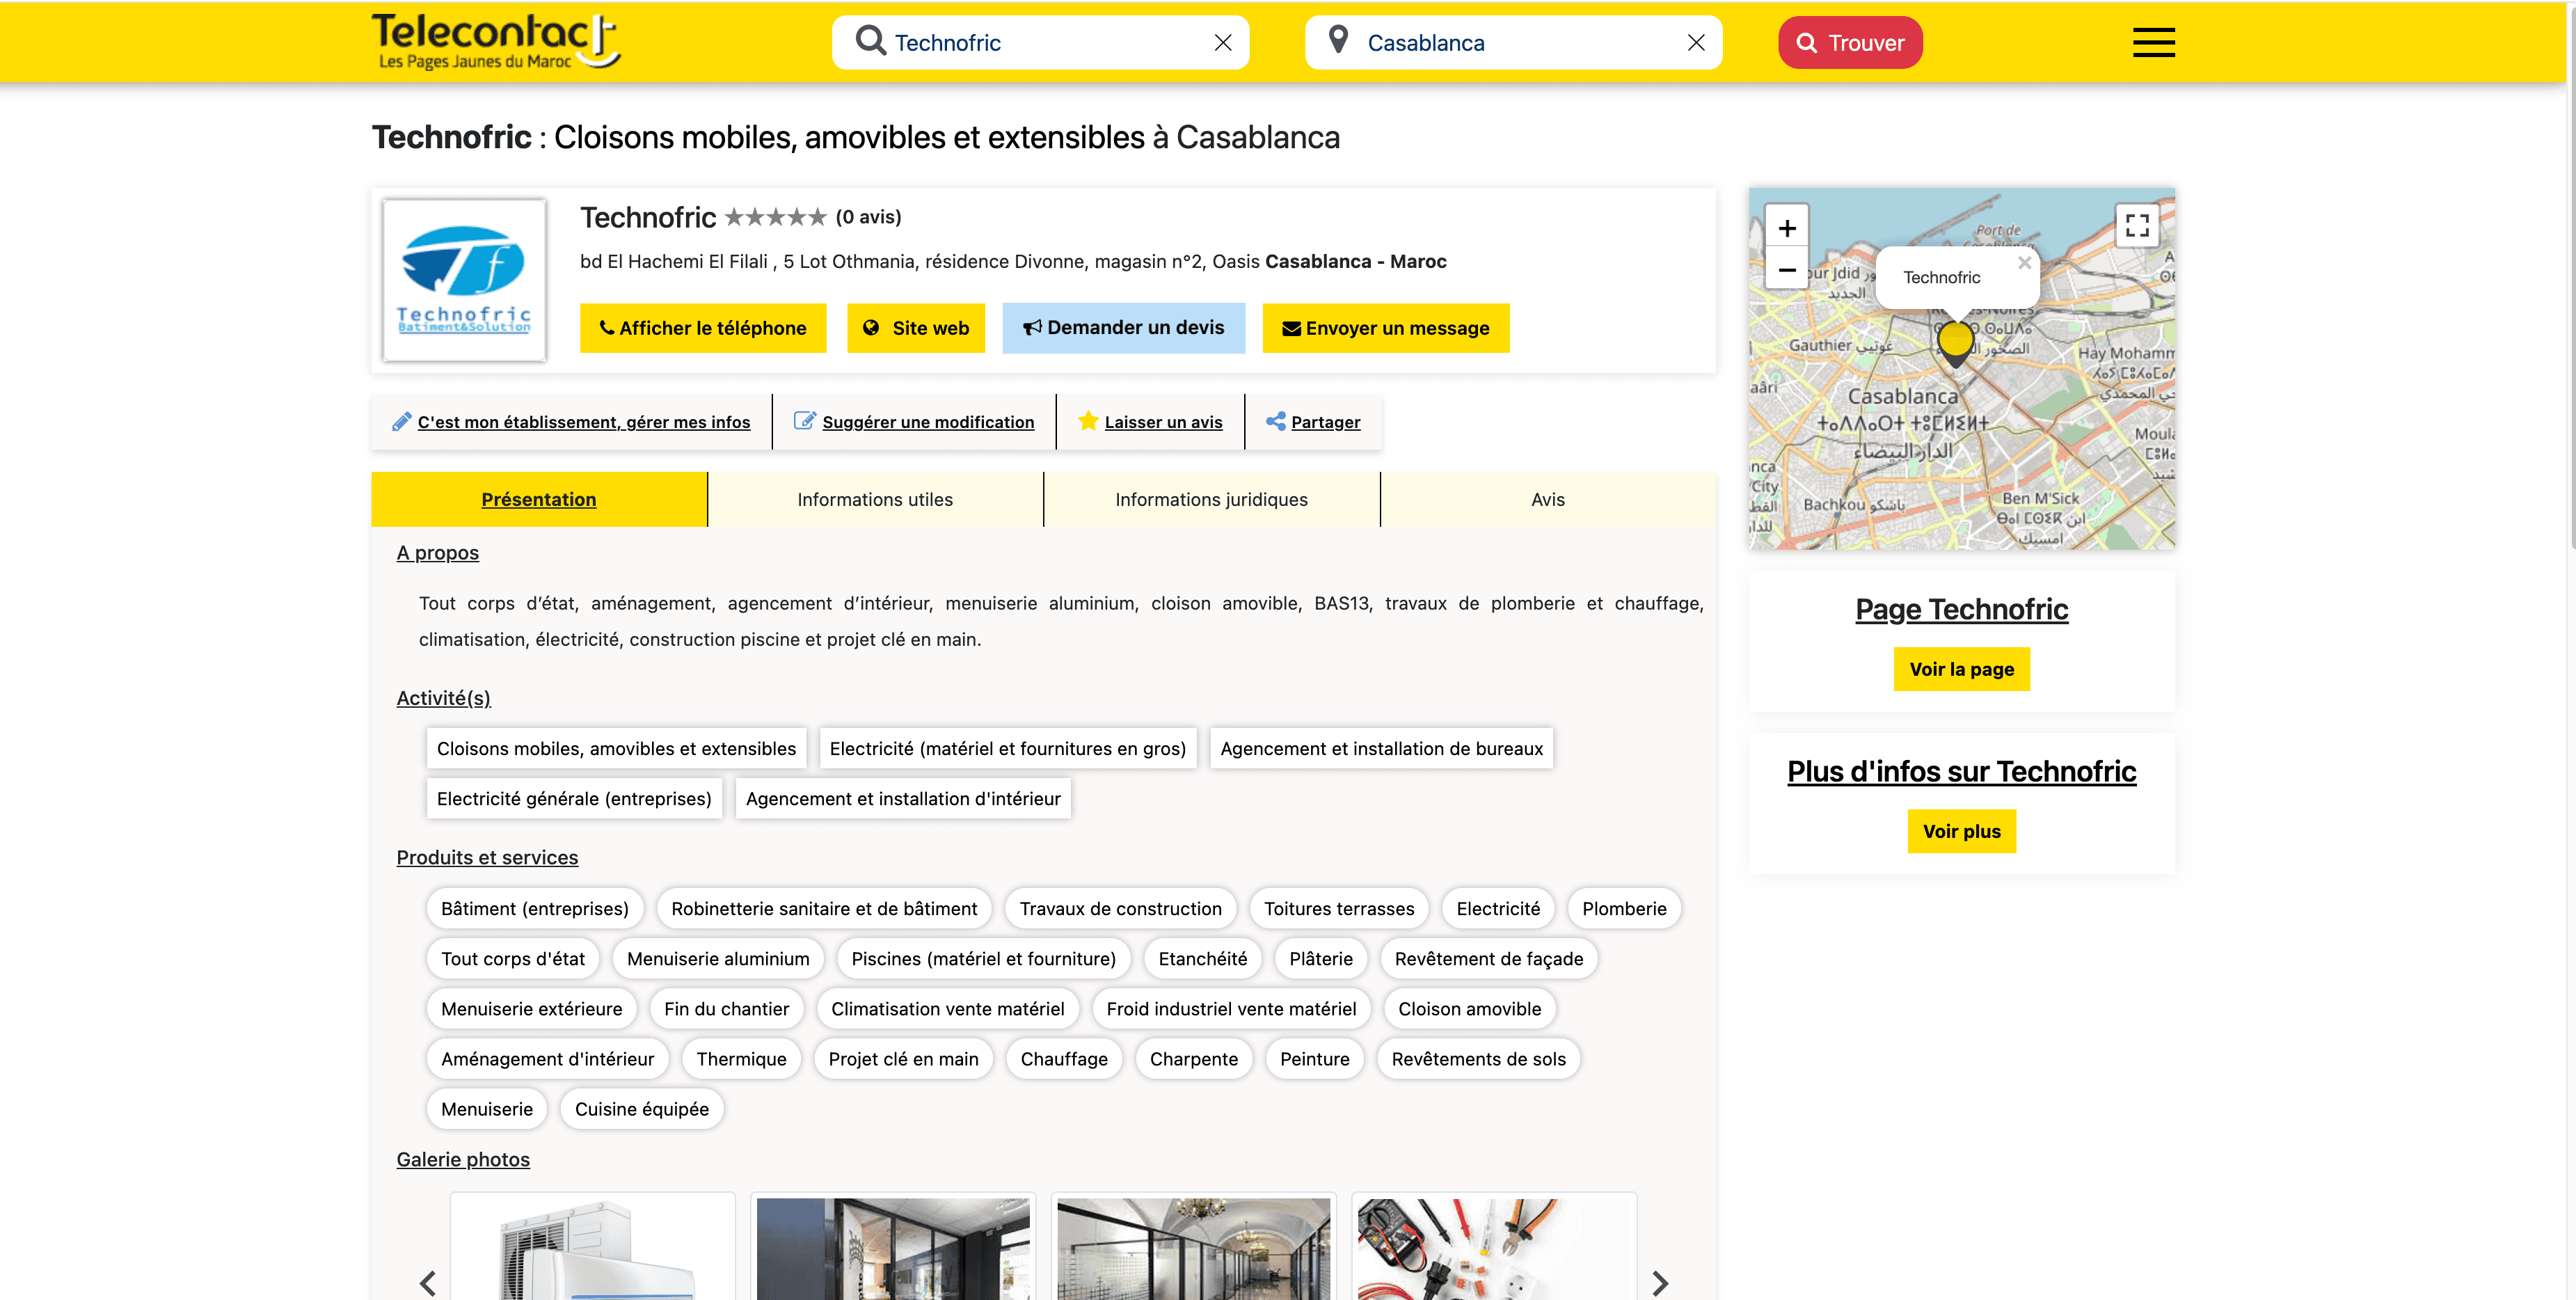
Task: Zoom in on the map
Action: tap(1786, 228)
